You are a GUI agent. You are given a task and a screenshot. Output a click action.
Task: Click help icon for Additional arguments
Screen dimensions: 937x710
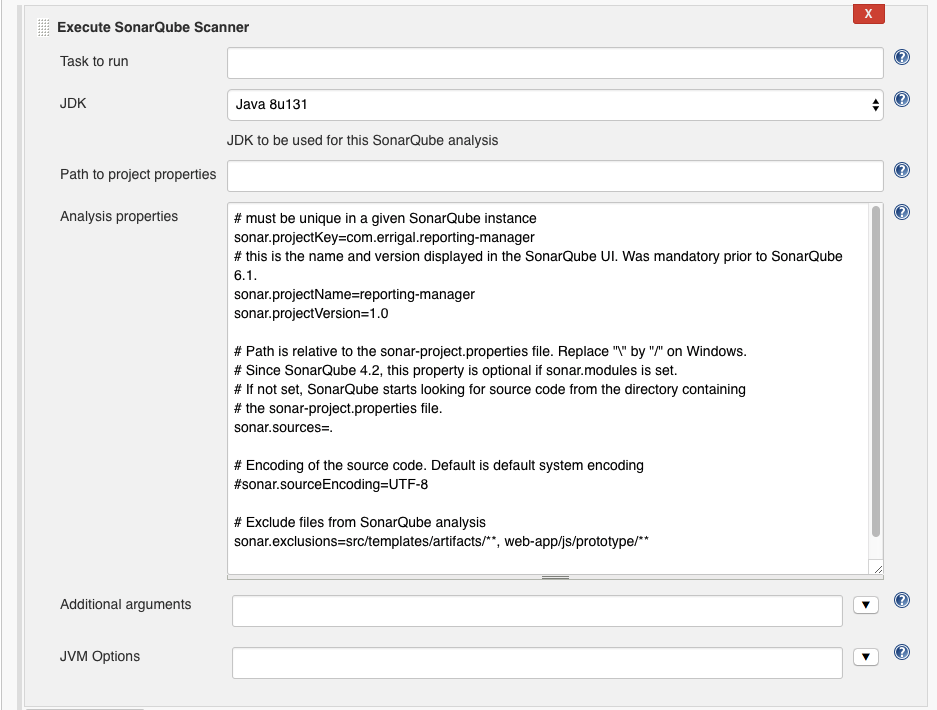click(x=901, y=600)
